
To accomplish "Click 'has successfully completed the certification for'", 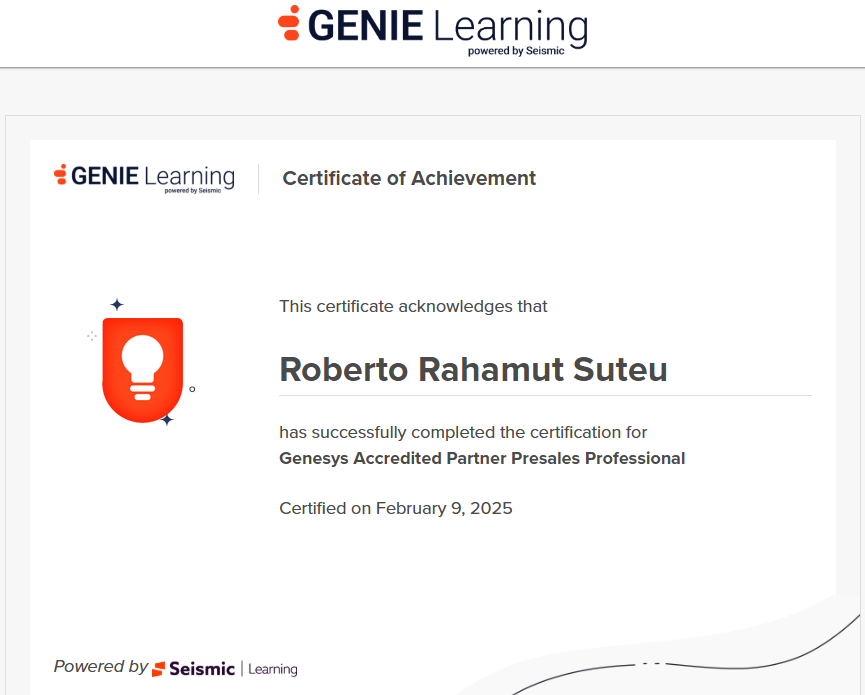I will (463, 432).
